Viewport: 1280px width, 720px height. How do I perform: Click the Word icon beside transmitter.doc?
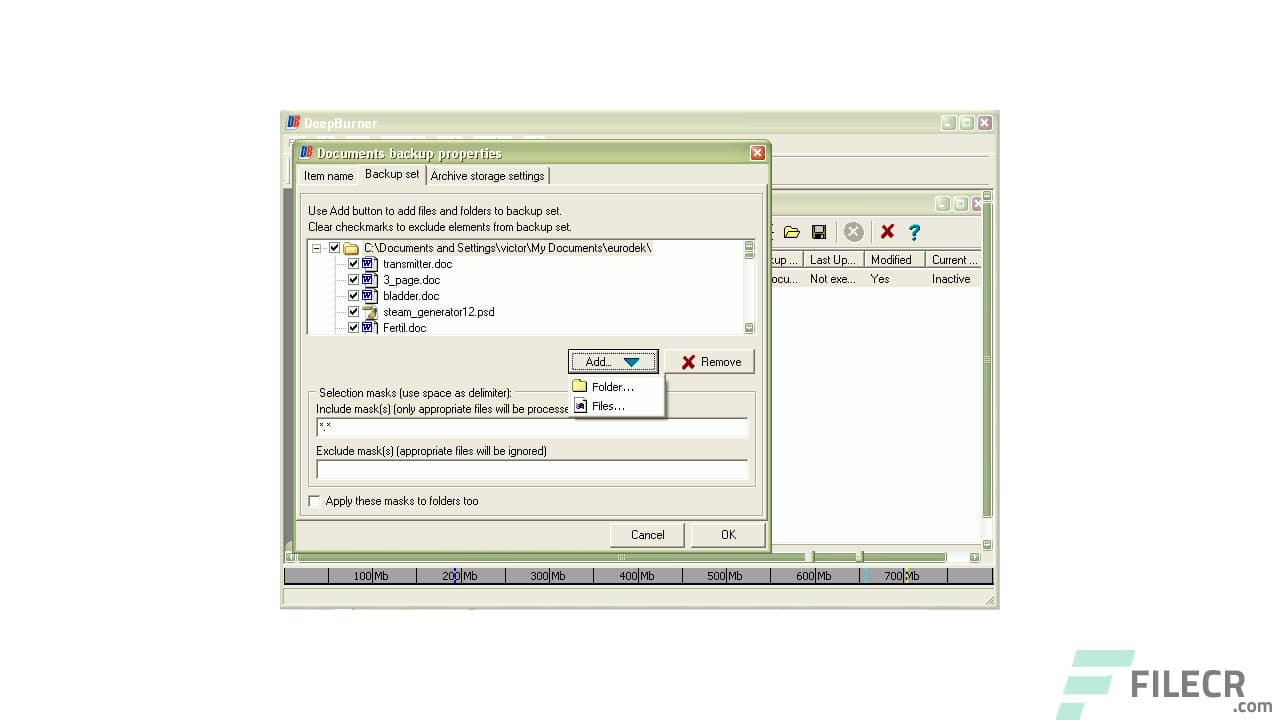[x=368, y=264]
